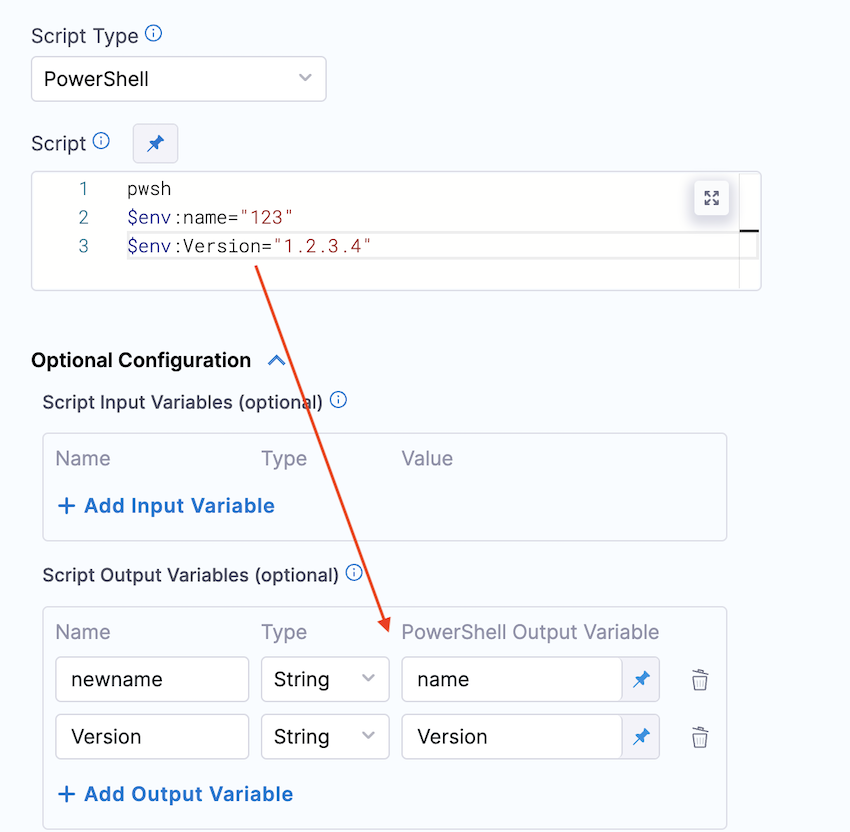Open the Type dropdown for Version row
This screenshot has height=832, width=850.
(x=325, y=737)
